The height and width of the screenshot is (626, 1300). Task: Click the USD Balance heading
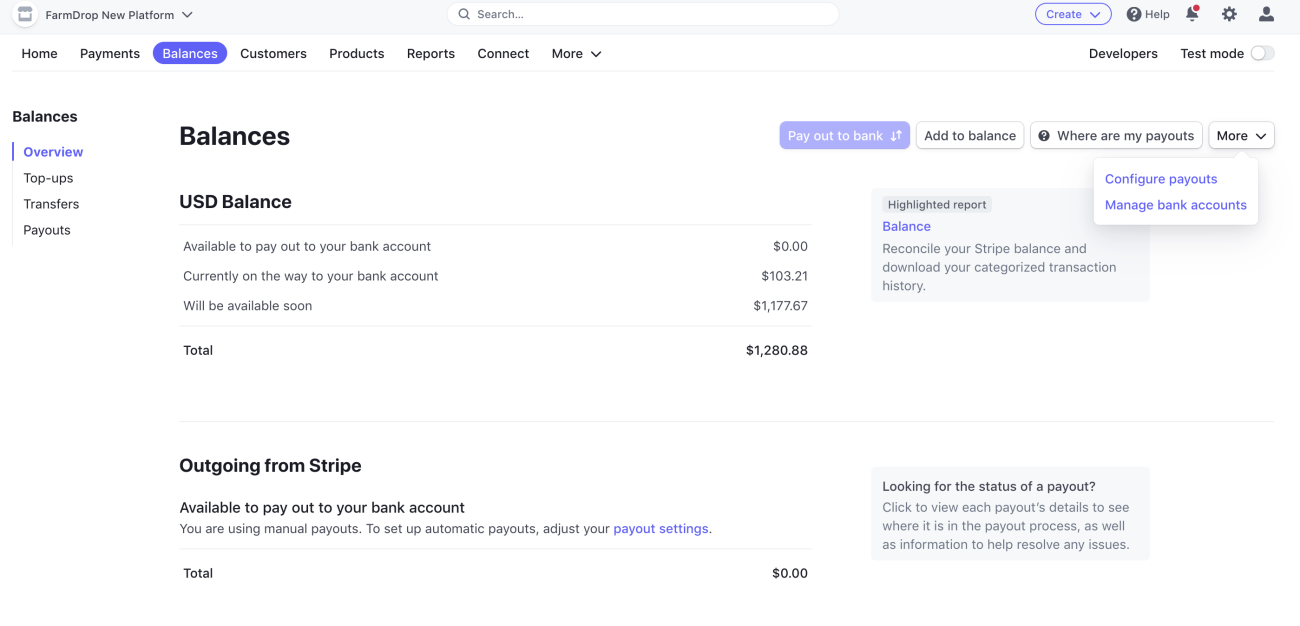[x=235, y=202]
